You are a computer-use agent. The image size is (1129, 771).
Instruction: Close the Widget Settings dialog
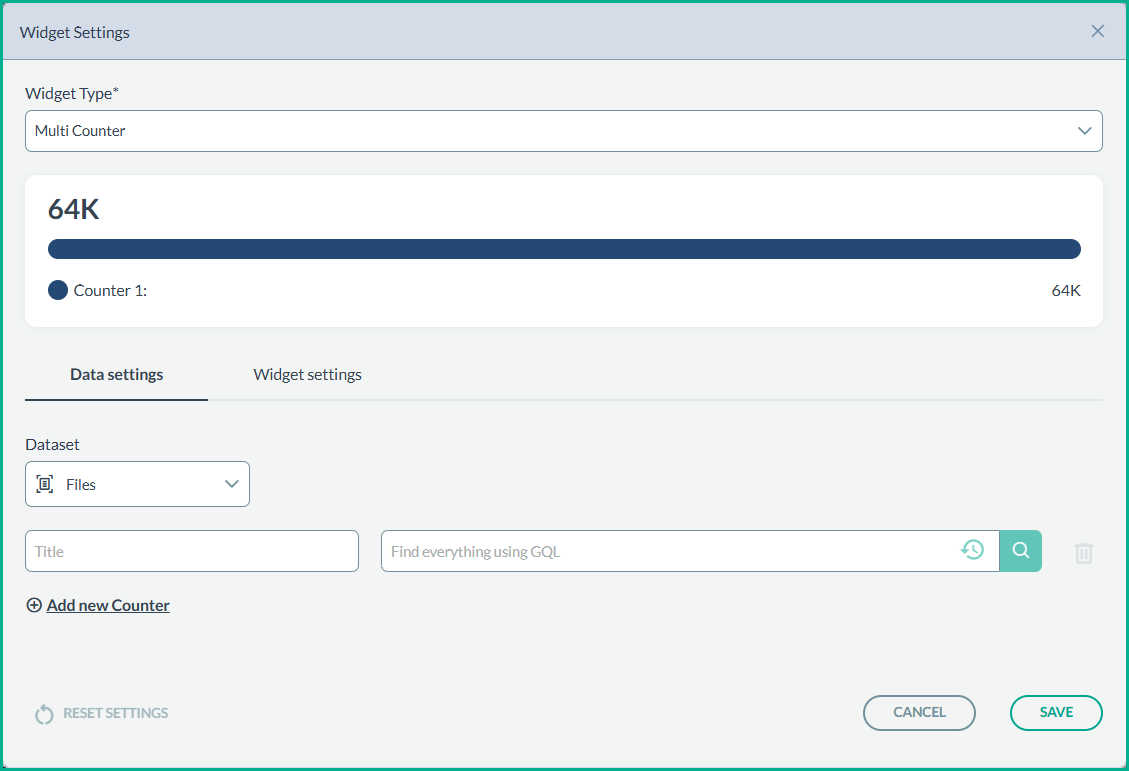(x=1097, y=31)
